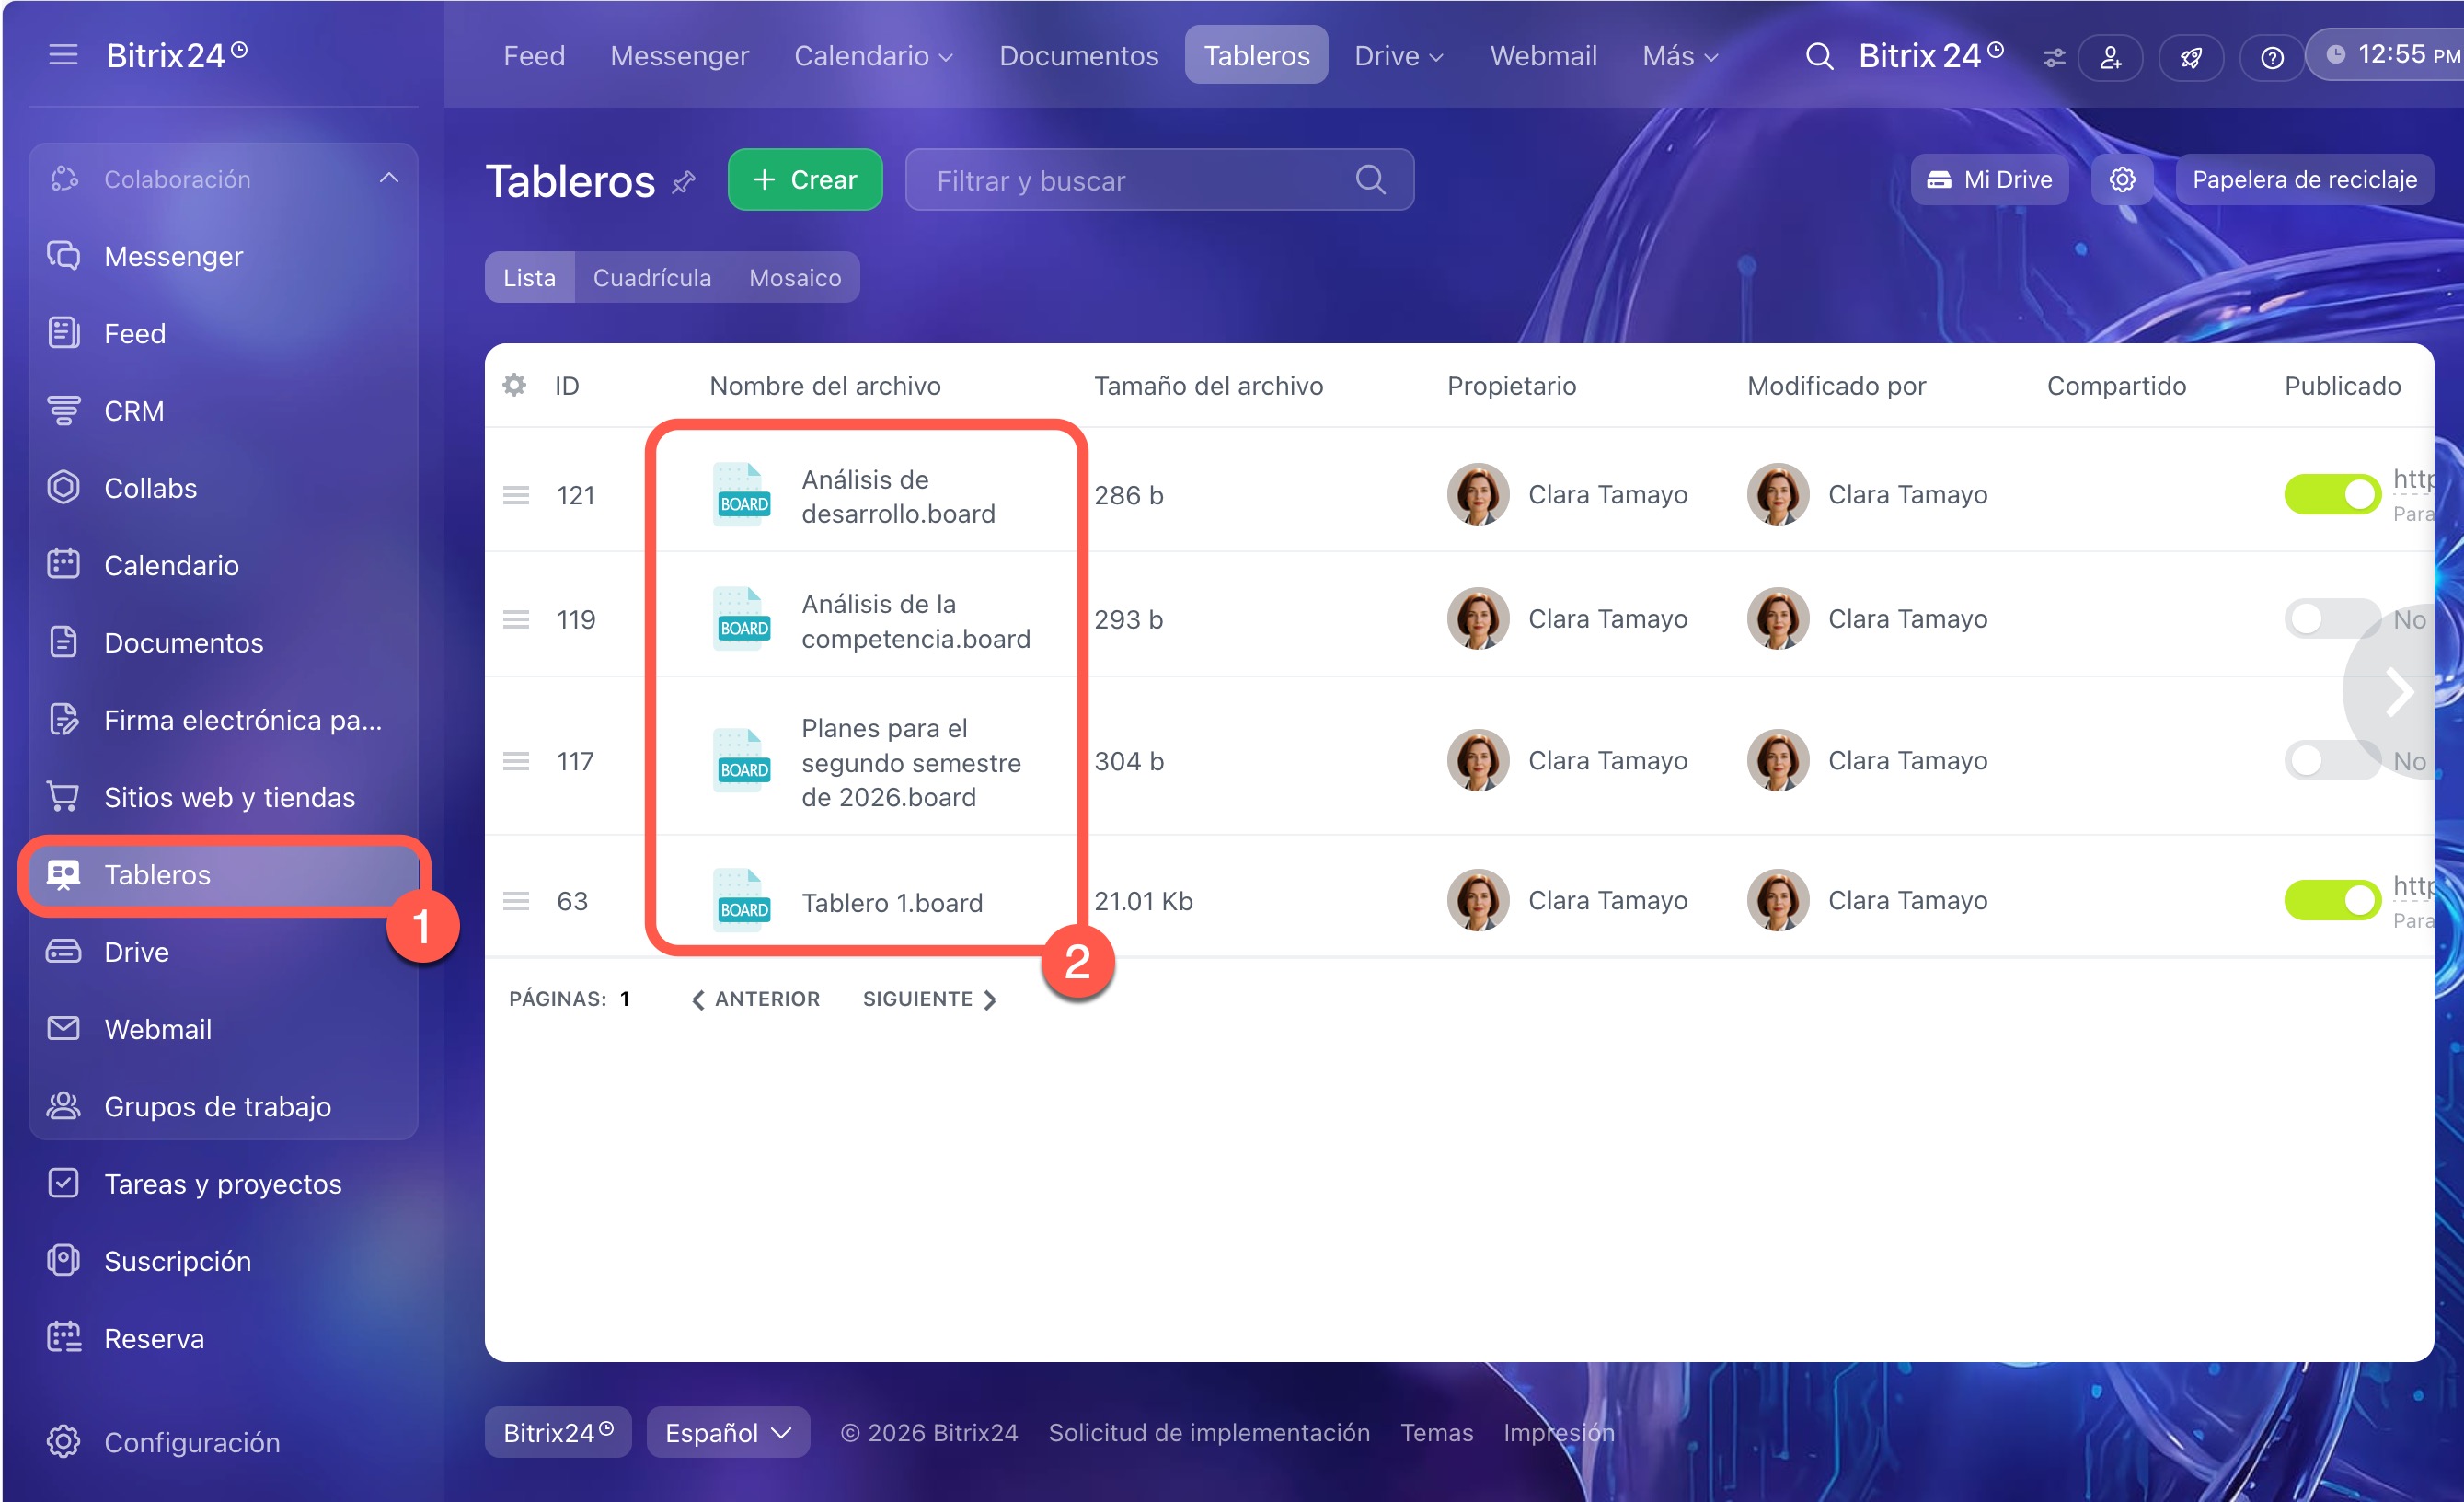The image size is (2464, 1502).
Task: Open Webmail in the top menu
Action: [x=1543, y=56]
